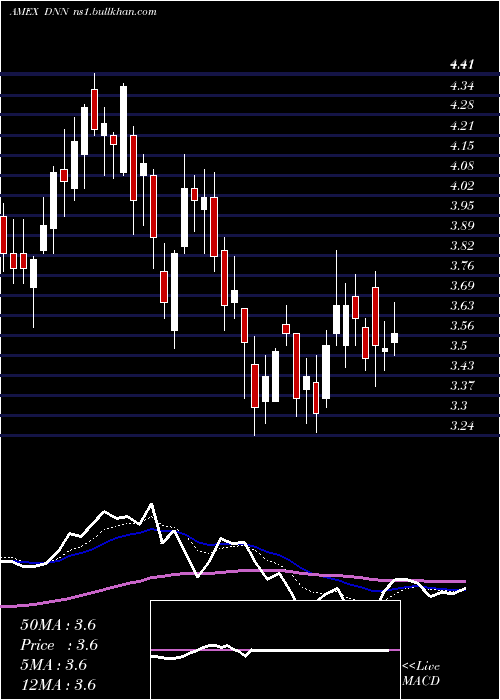Image resolution: width=500 pixels, height=700 pixels.
Task: Click the 3.89 price axis label
Action: click(462, 225)
